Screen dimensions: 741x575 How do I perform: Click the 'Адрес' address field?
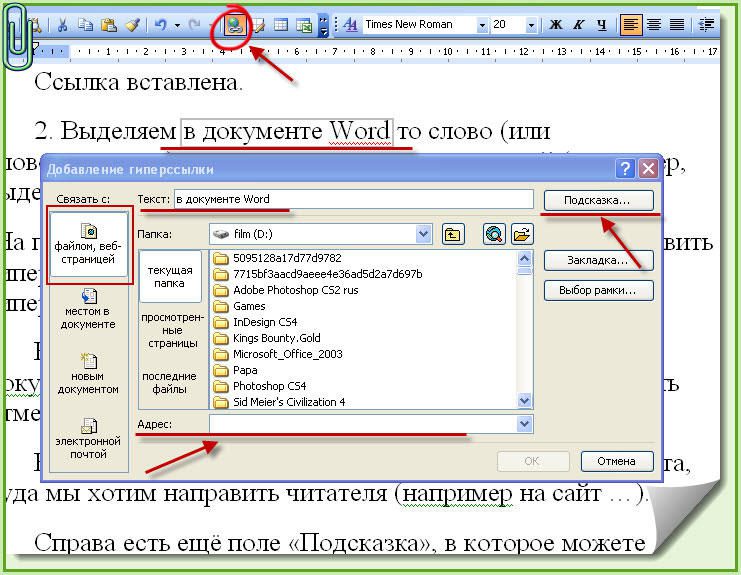[x=363, y=424]
